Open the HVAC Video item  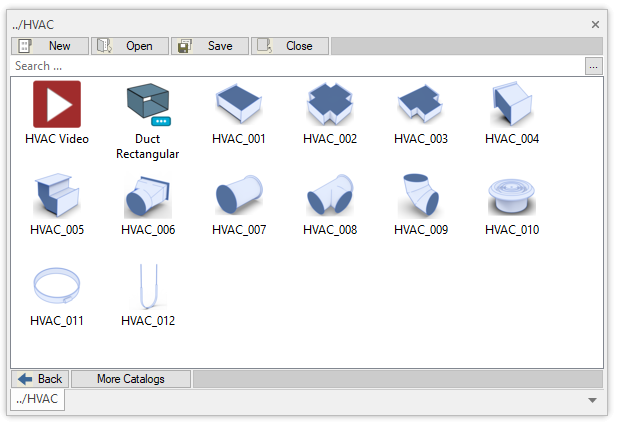(57, 105)
